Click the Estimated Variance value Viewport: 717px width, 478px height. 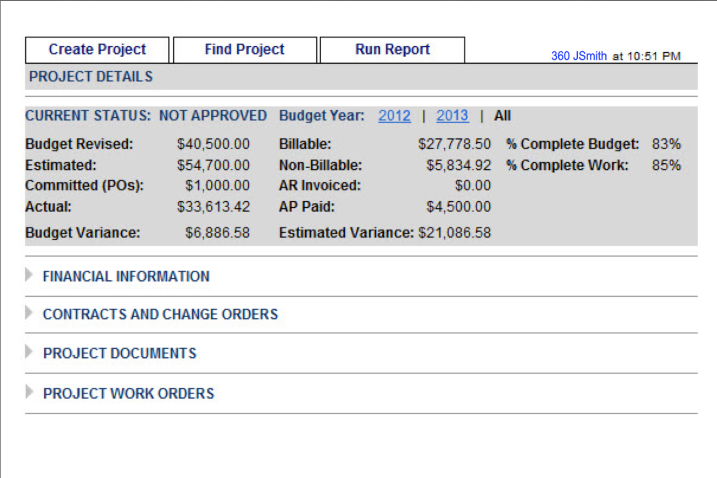pyautogui.click(x=455, y=232)
